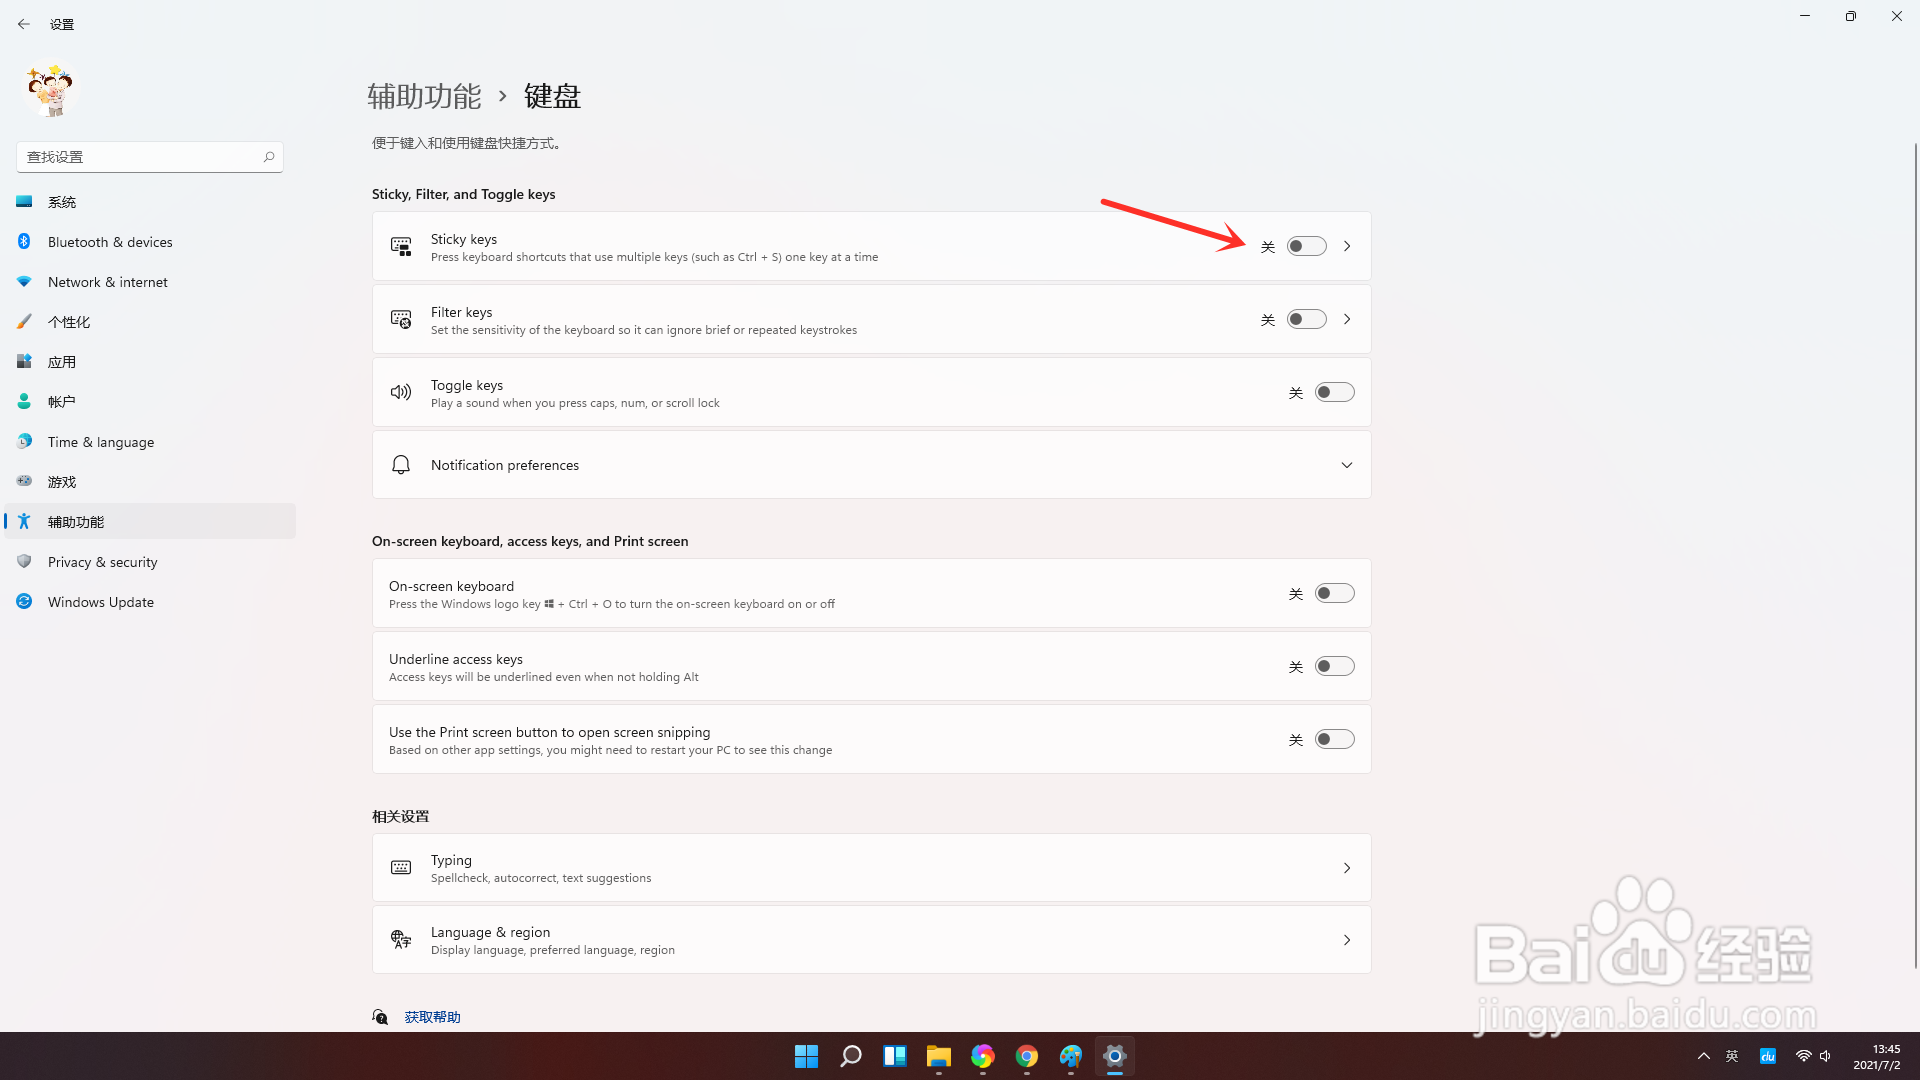1920x1080 pixels.
Task: Click the back arrow button
Action: 24,23
